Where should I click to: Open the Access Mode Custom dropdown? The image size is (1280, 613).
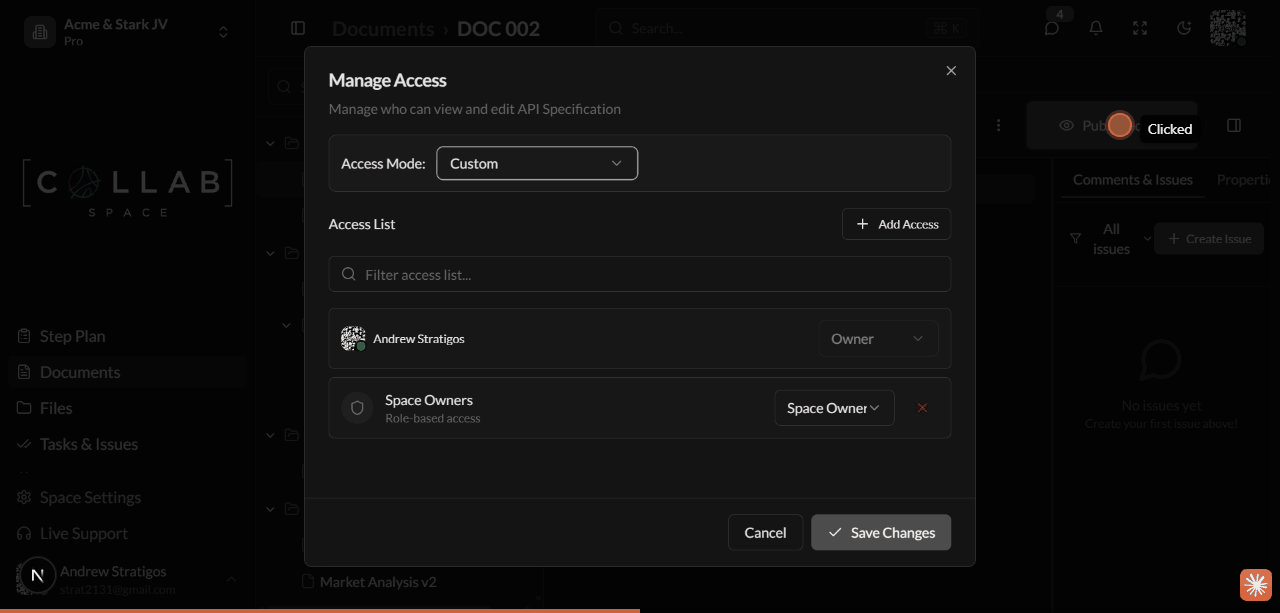click(x=537, y=163)
